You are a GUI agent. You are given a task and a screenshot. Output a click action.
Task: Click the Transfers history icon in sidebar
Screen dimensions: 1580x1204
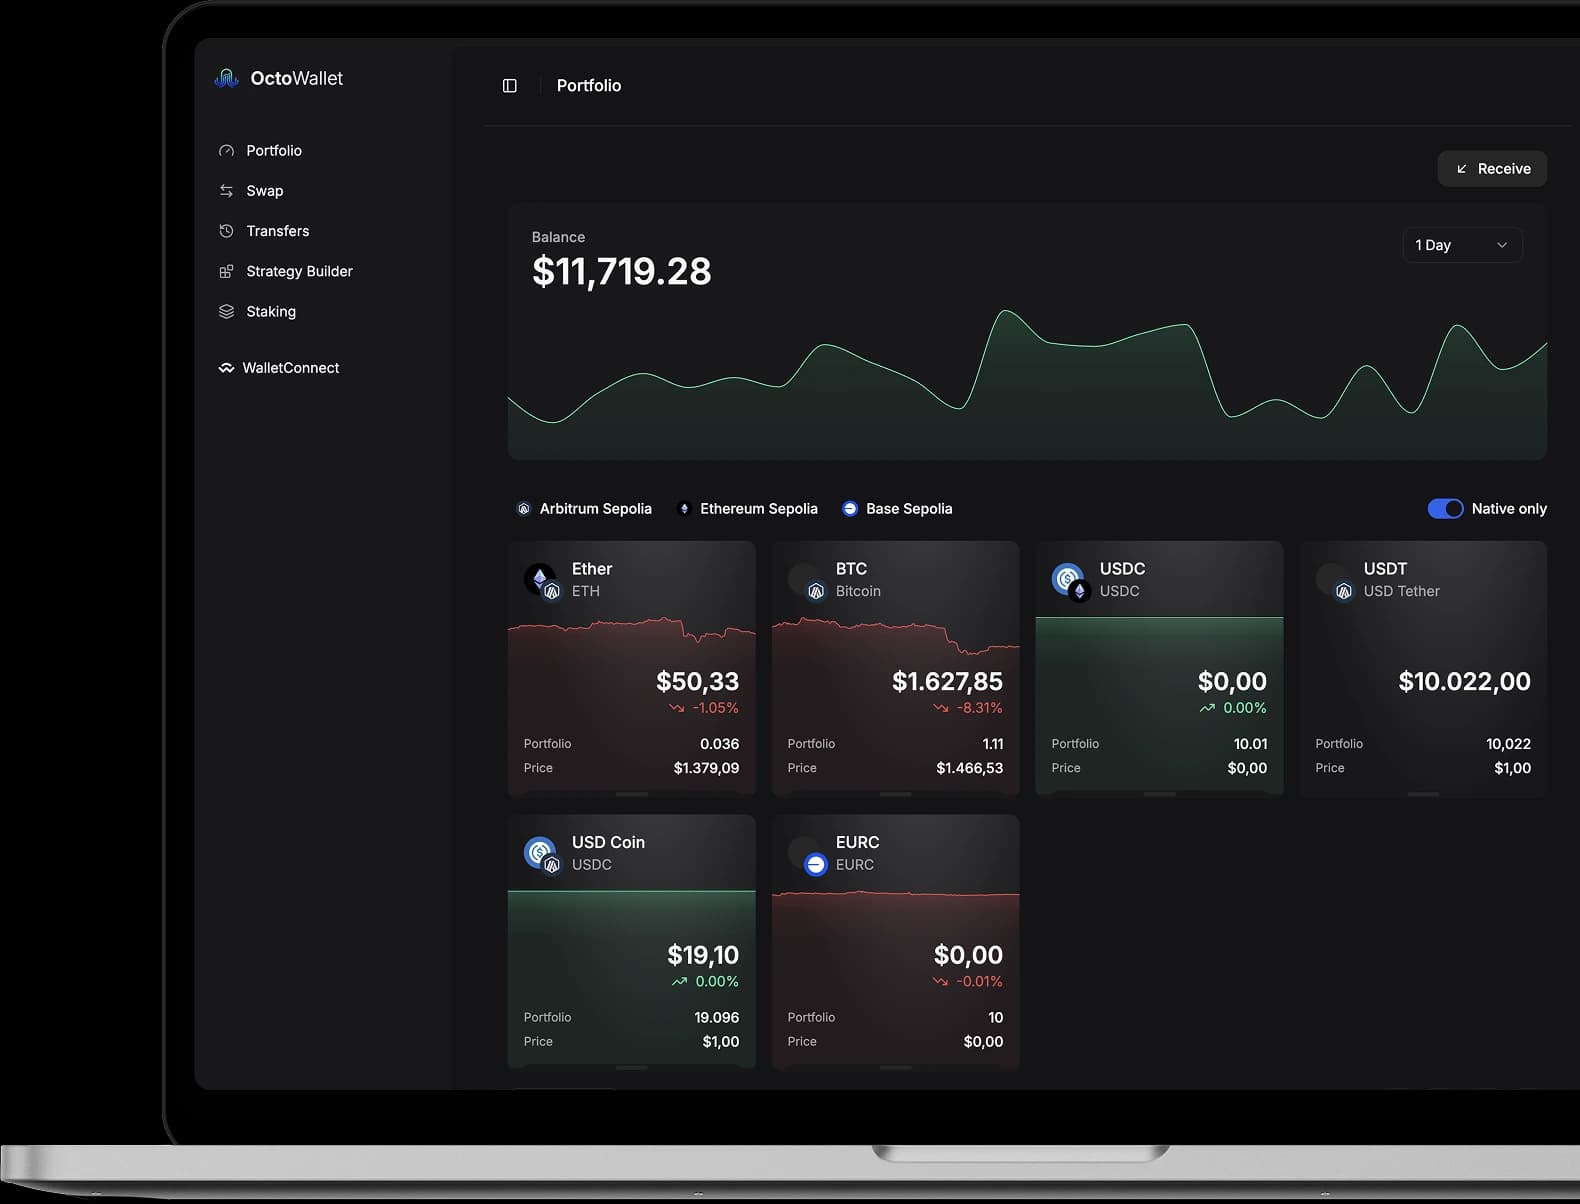[226, 231]
